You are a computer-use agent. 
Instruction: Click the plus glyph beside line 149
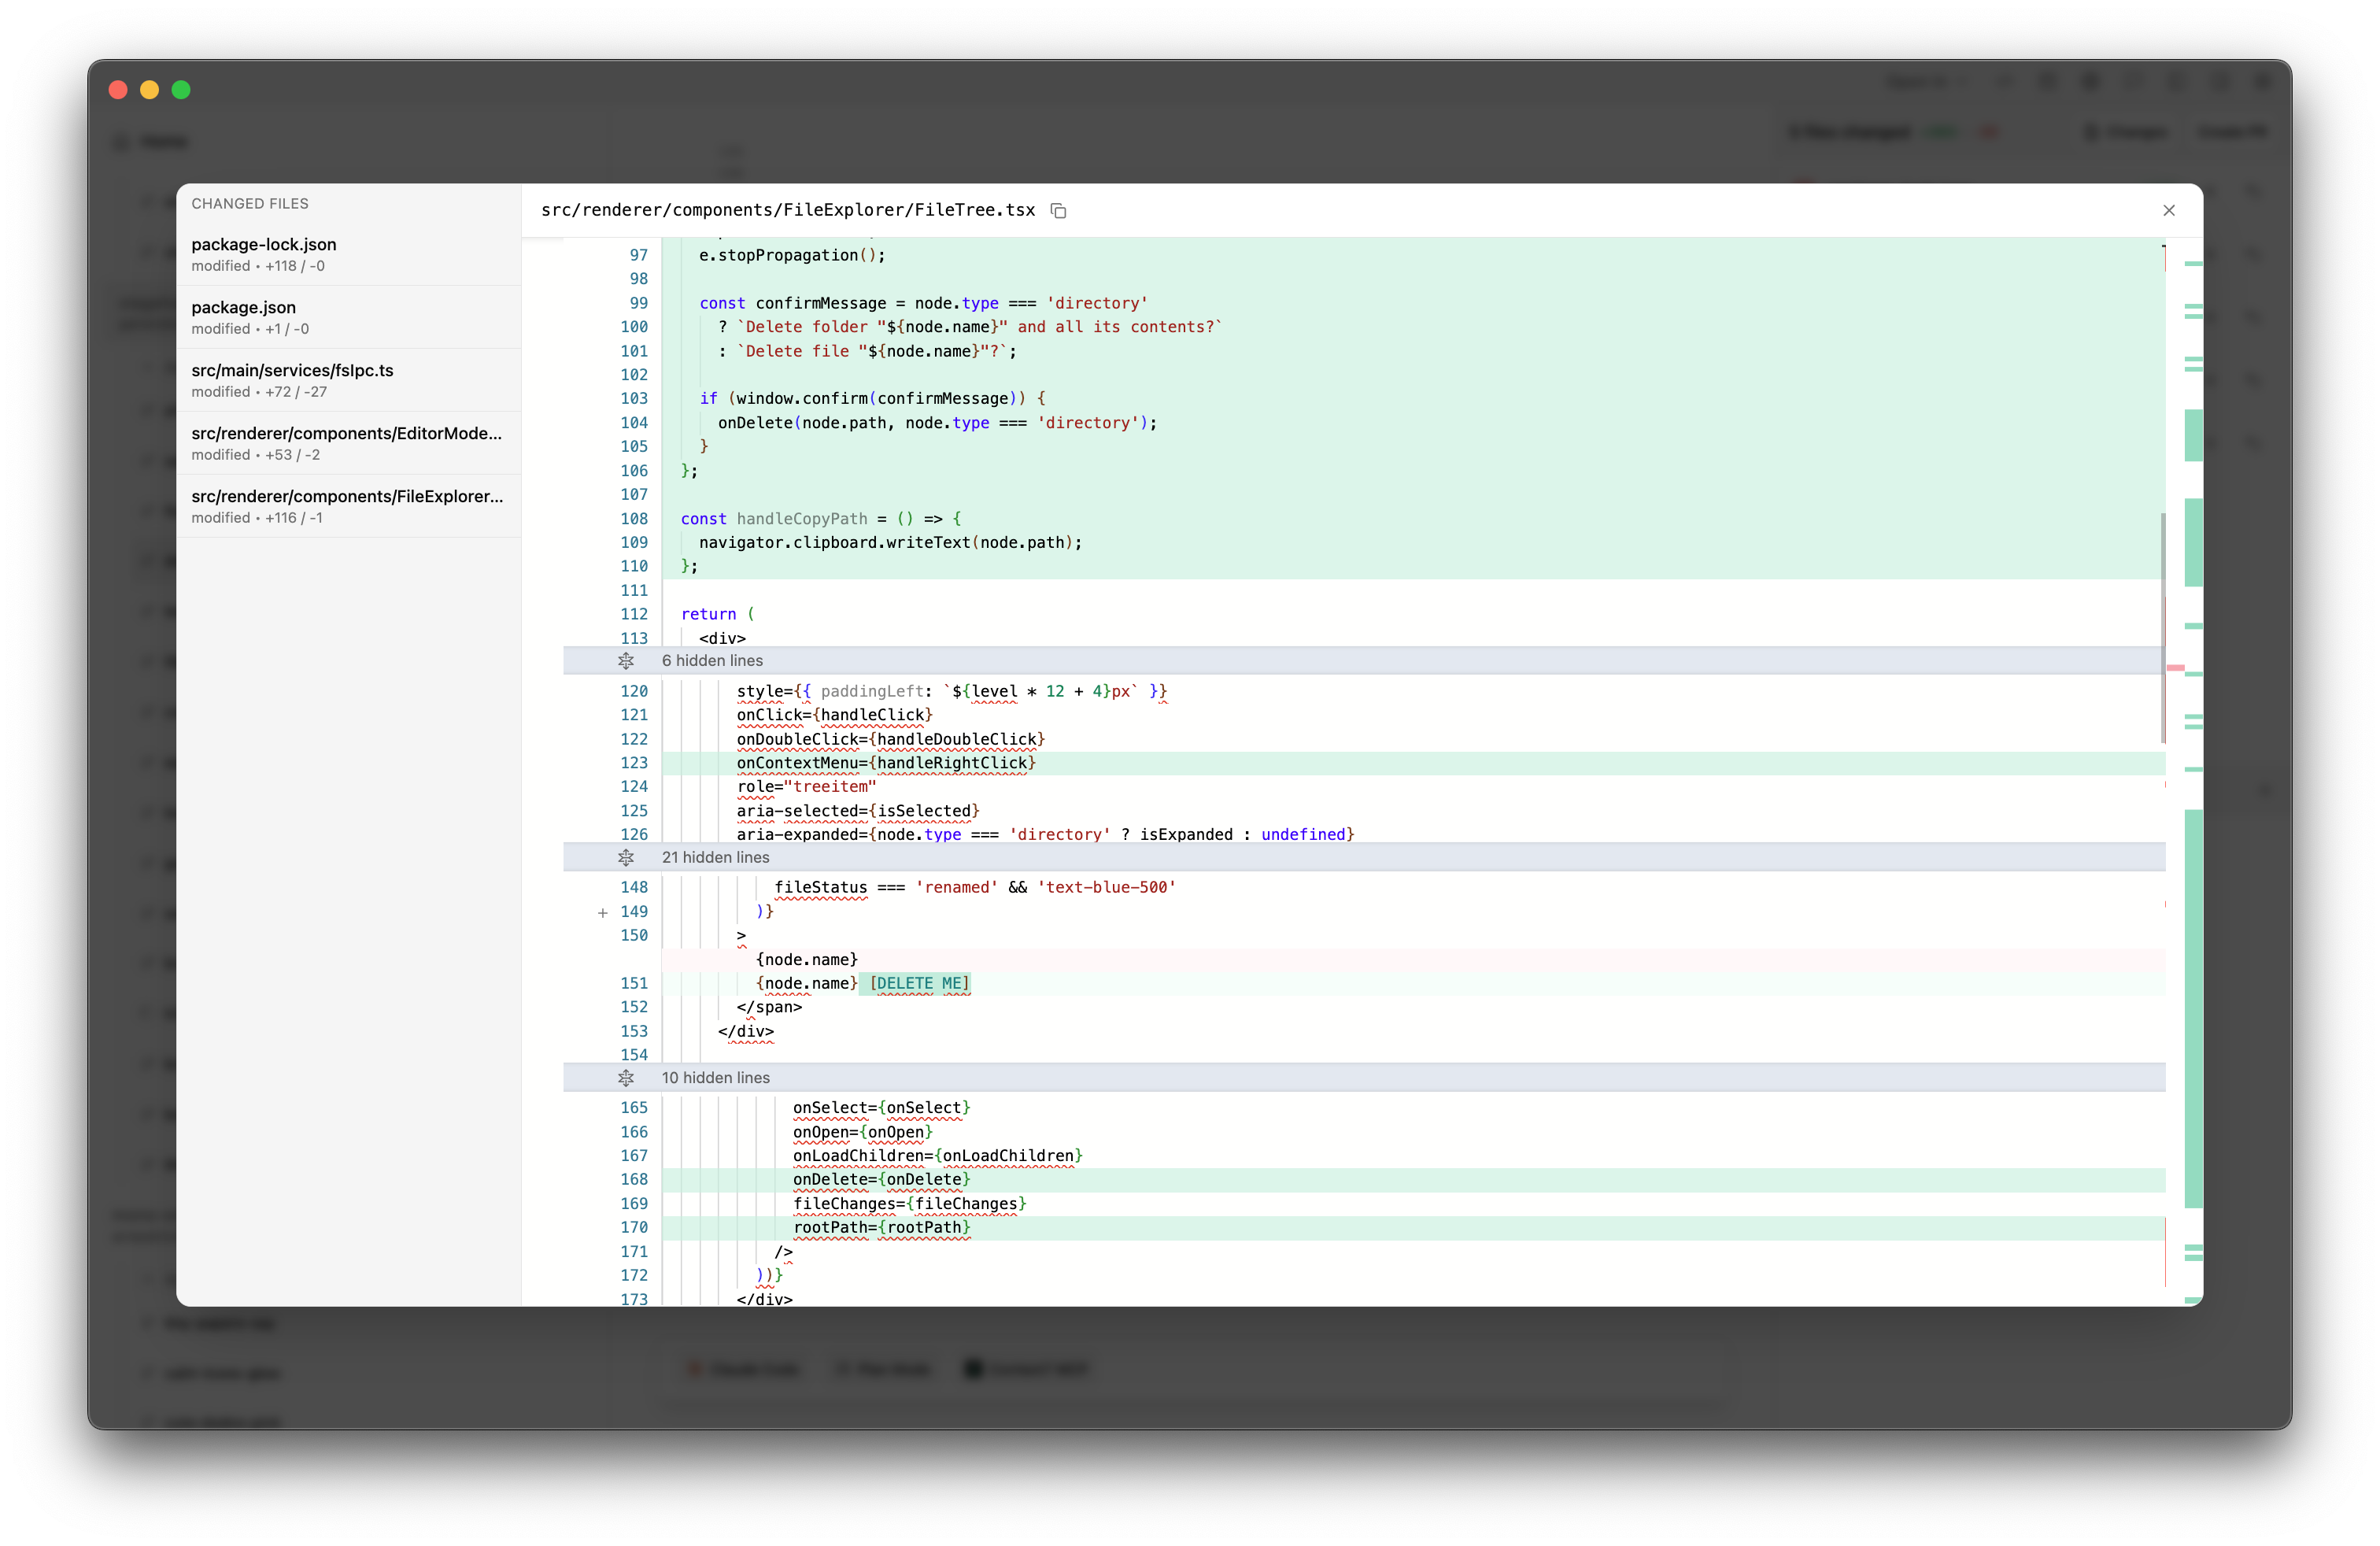(x=603, y=912)
